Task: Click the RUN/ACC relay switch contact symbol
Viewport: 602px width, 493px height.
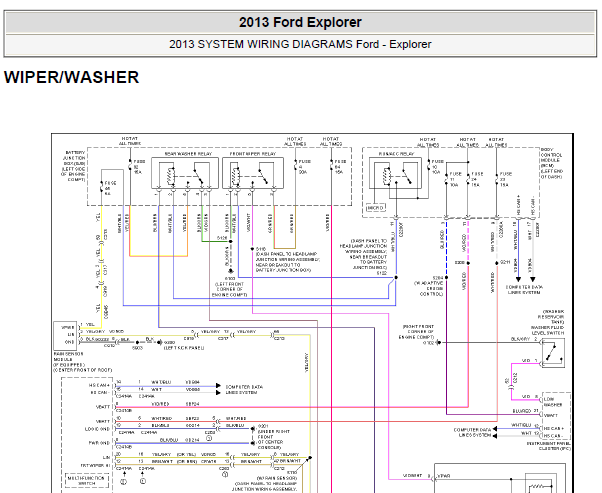Action: point(407,175)
